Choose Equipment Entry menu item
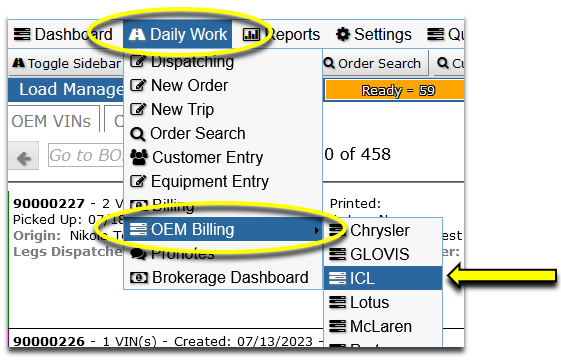561x360 pixels. click(x=223, y=181)
